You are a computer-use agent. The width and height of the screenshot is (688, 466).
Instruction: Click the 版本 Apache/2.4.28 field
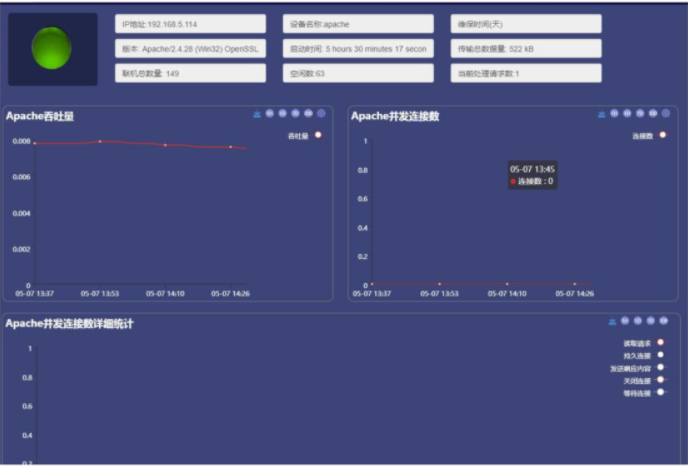pos(190,49)
